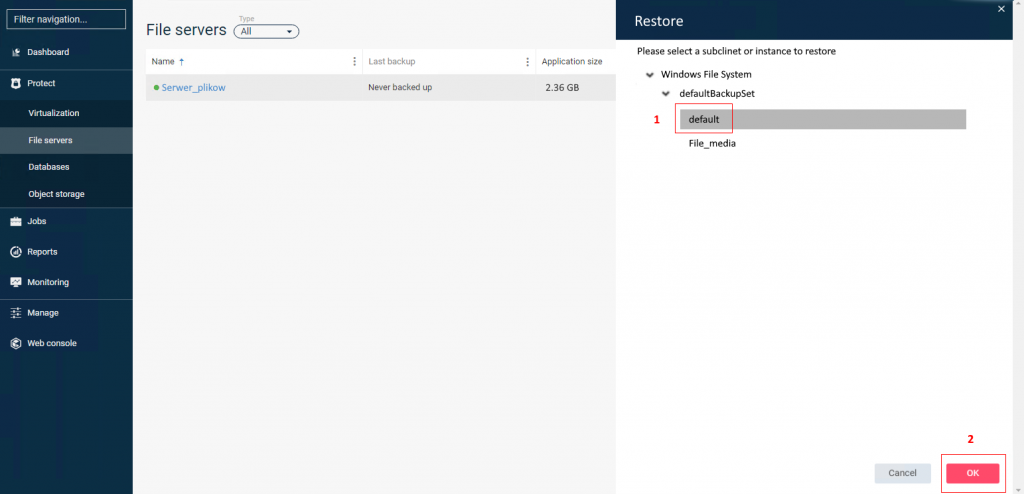This screenshot has width=1024, height=494.
Task: Select Object storage in navigation
Action: point(56,194)
